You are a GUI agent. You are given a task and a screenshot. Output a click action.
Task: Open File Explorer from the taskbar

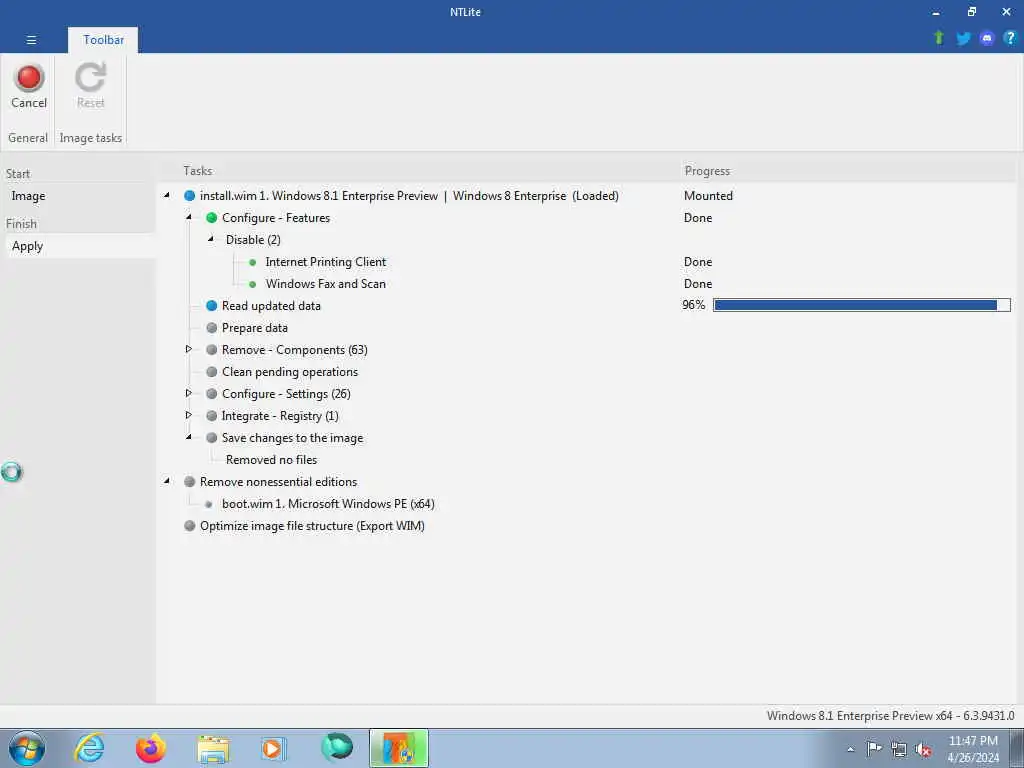[213, 749]
